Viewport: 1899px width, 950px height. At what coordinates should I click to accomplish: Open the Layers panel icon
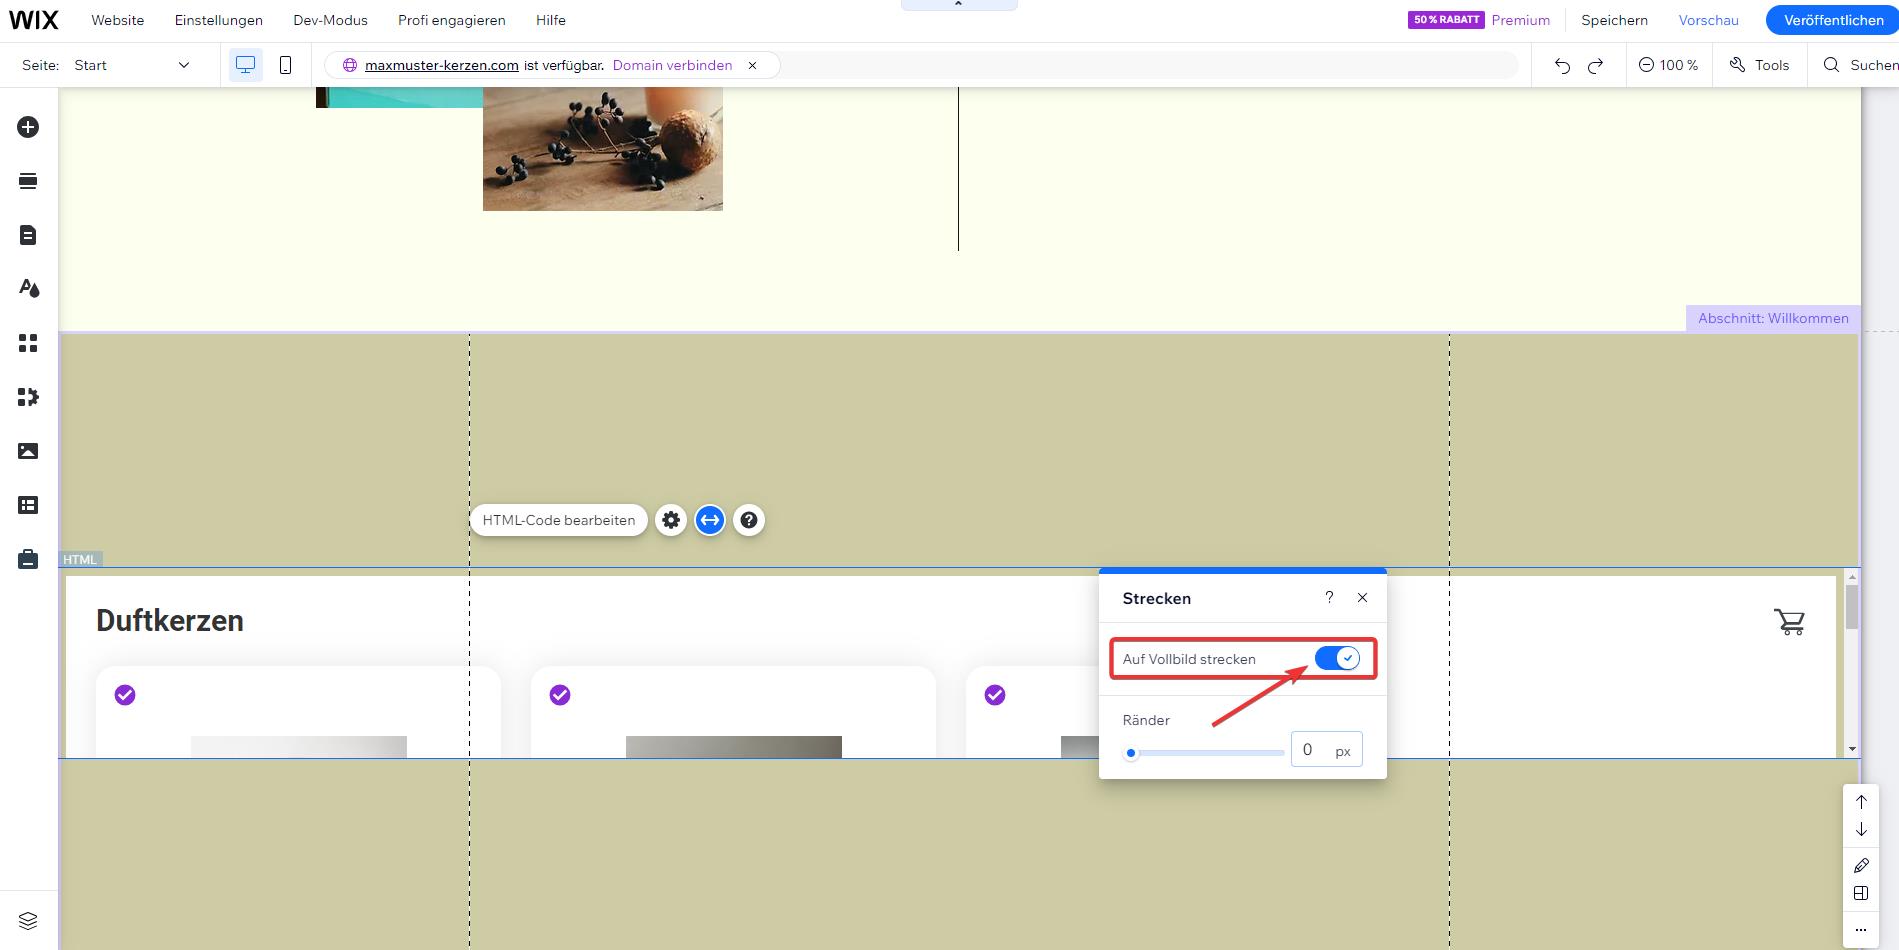(x=28, y=920)
